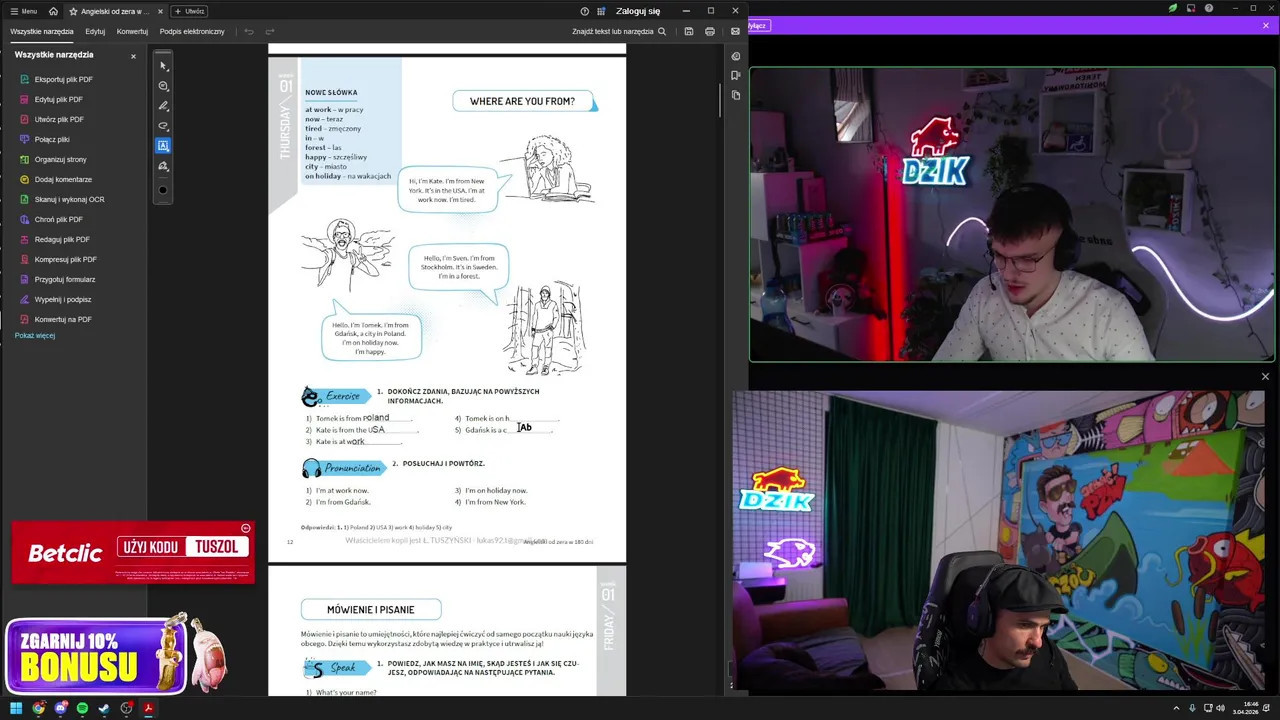
Task: Select the highlighter pen tool
Action: click(164, 106)
